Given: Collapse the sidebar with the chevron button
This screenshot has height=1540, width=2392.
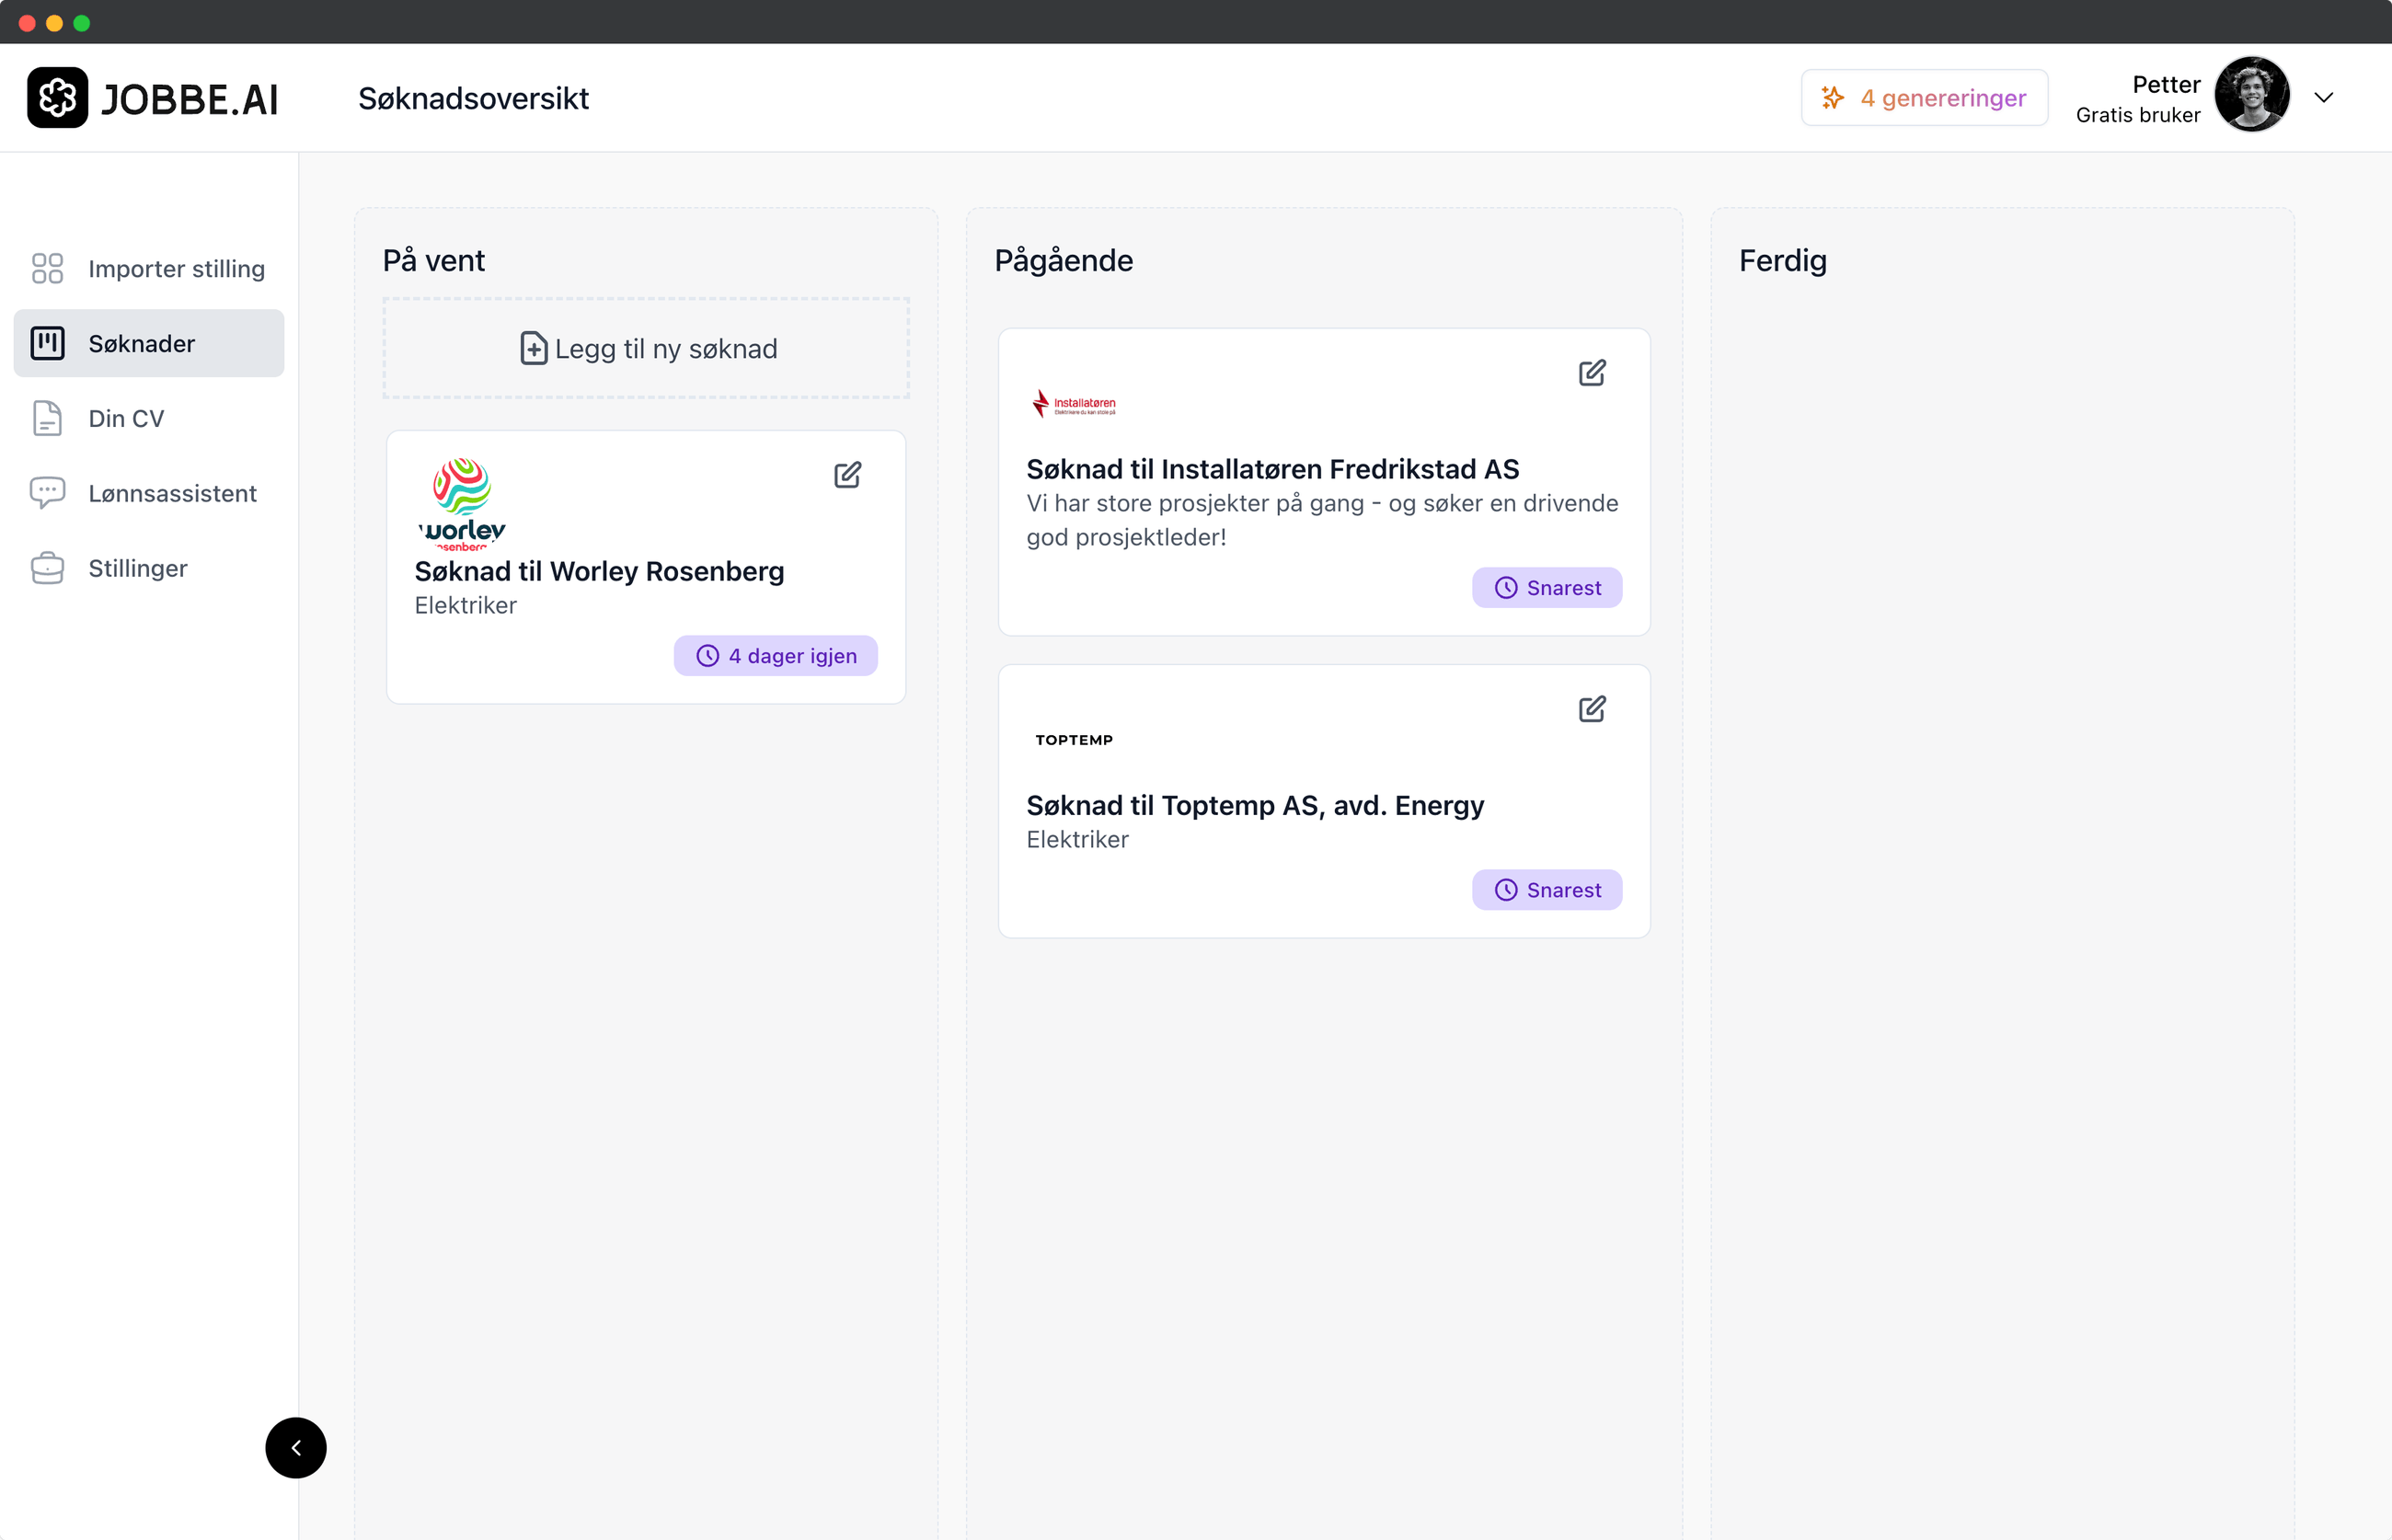Looking at the screenshot, I should tap(296, 1447).
